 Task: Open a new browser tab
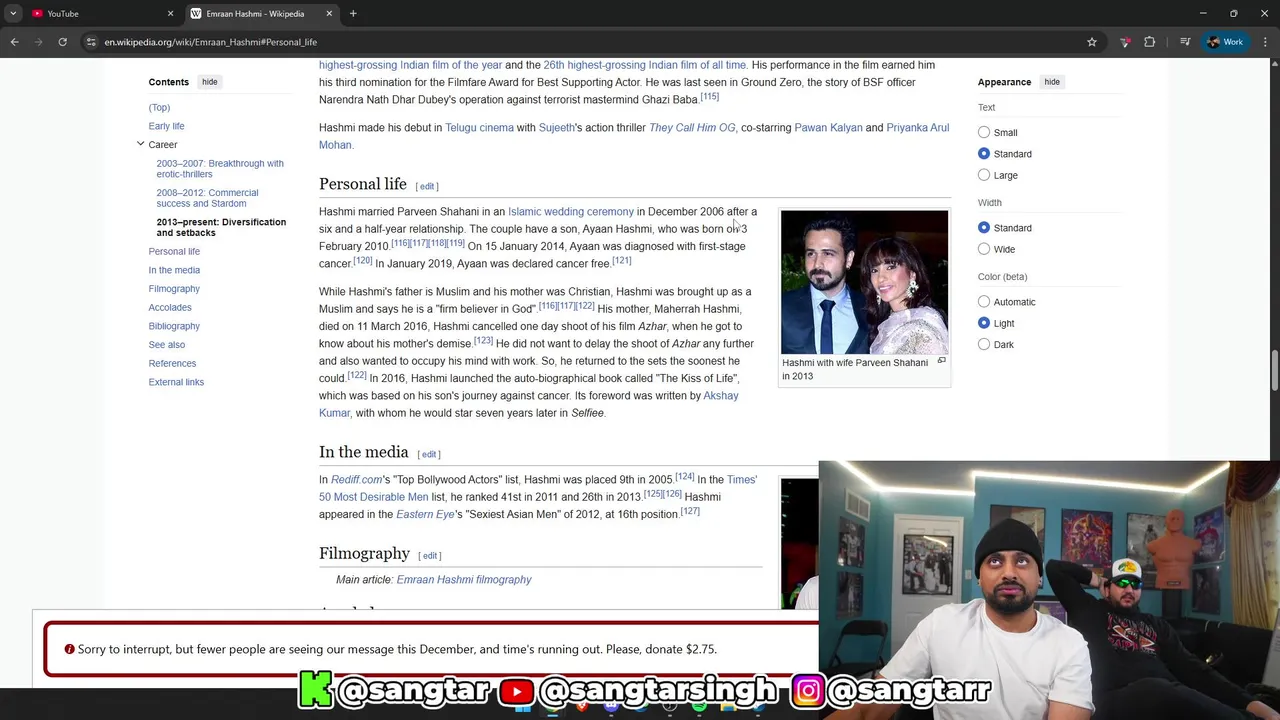pos(353,14)
